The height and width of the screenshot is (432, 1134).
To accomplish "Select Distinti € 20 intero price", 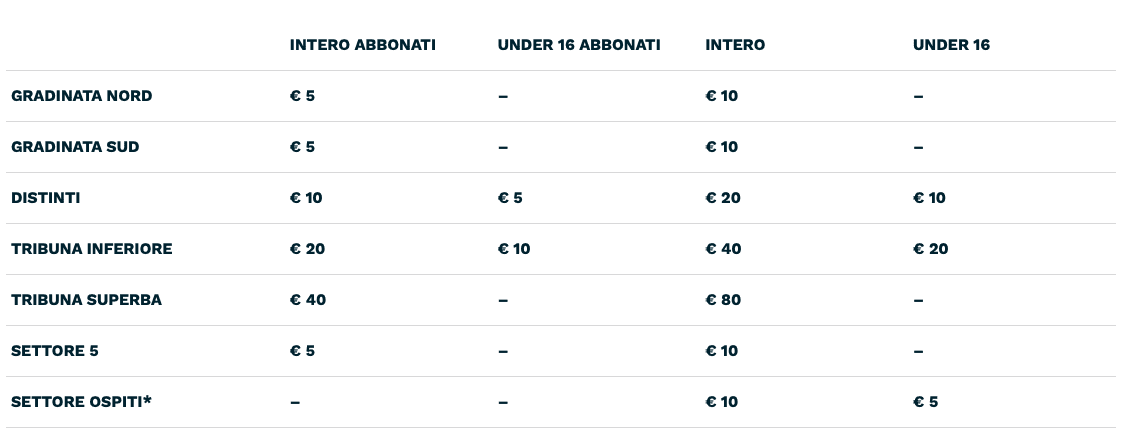I will click(723, 198).
